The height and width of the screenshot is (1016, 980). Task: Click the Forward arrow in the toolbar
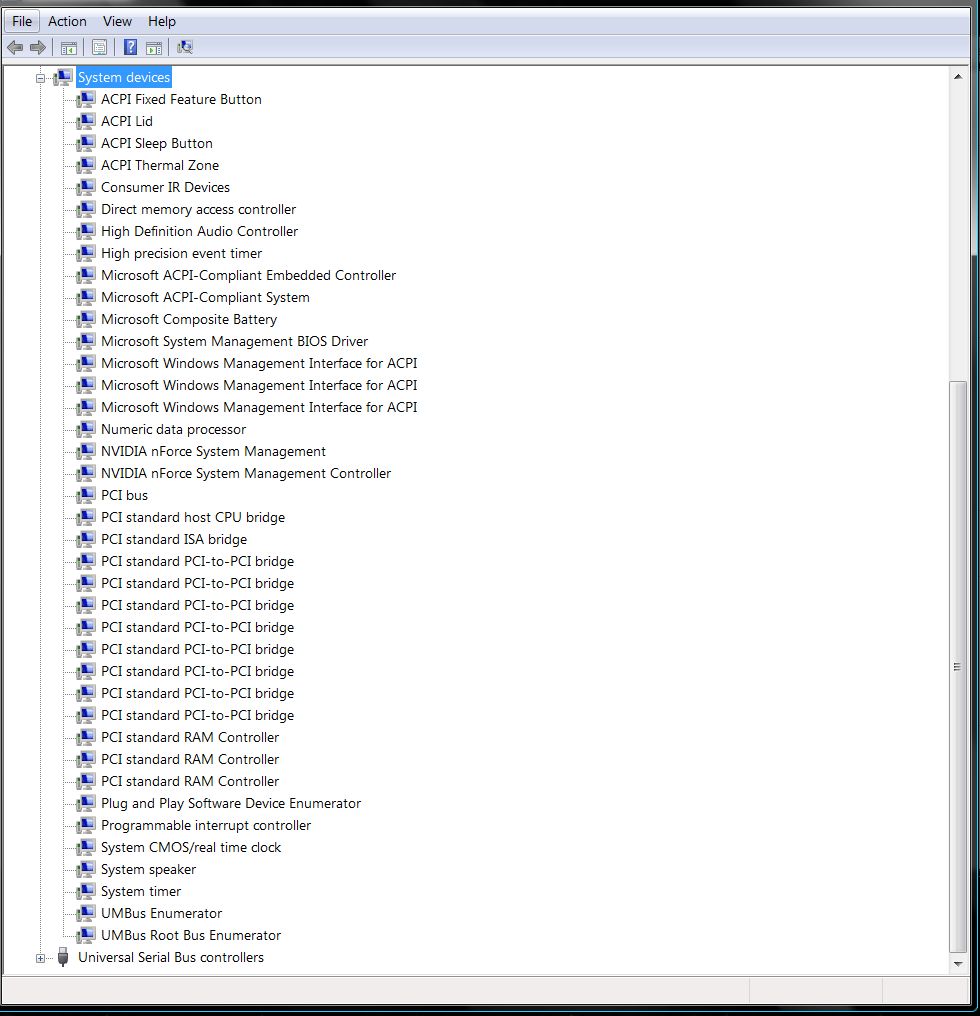38,47
